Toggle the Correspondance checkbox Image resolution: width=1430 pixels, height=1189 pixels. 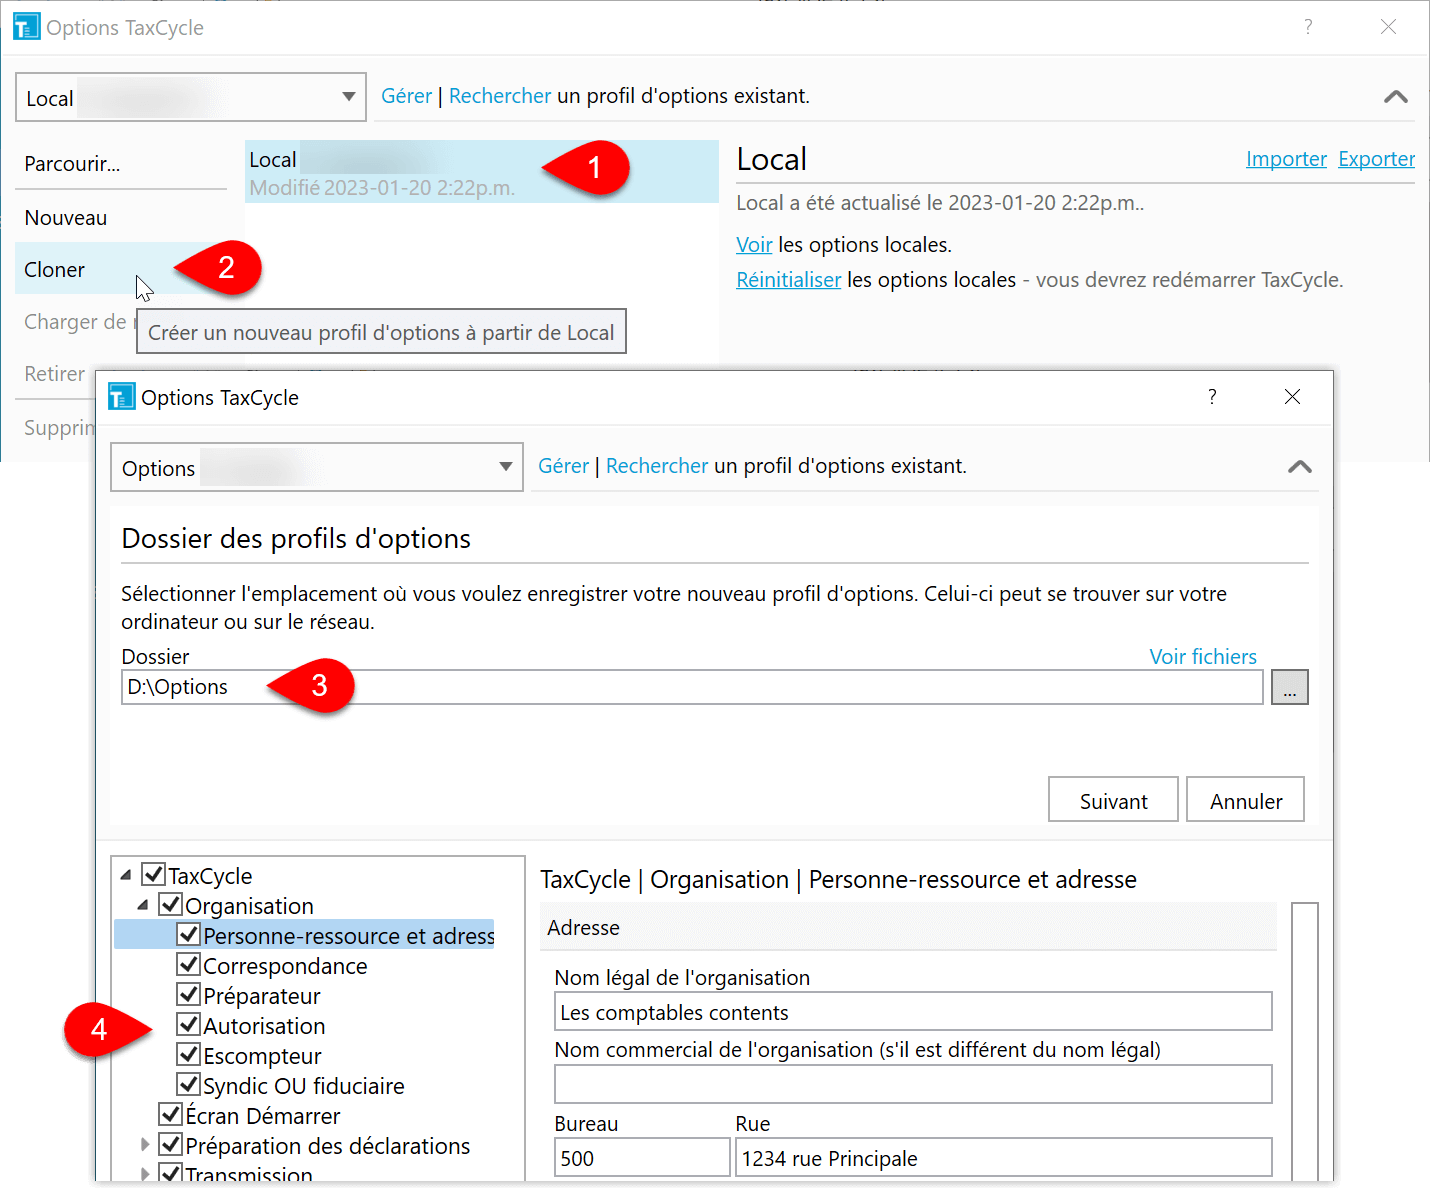(x=188, y=964)
